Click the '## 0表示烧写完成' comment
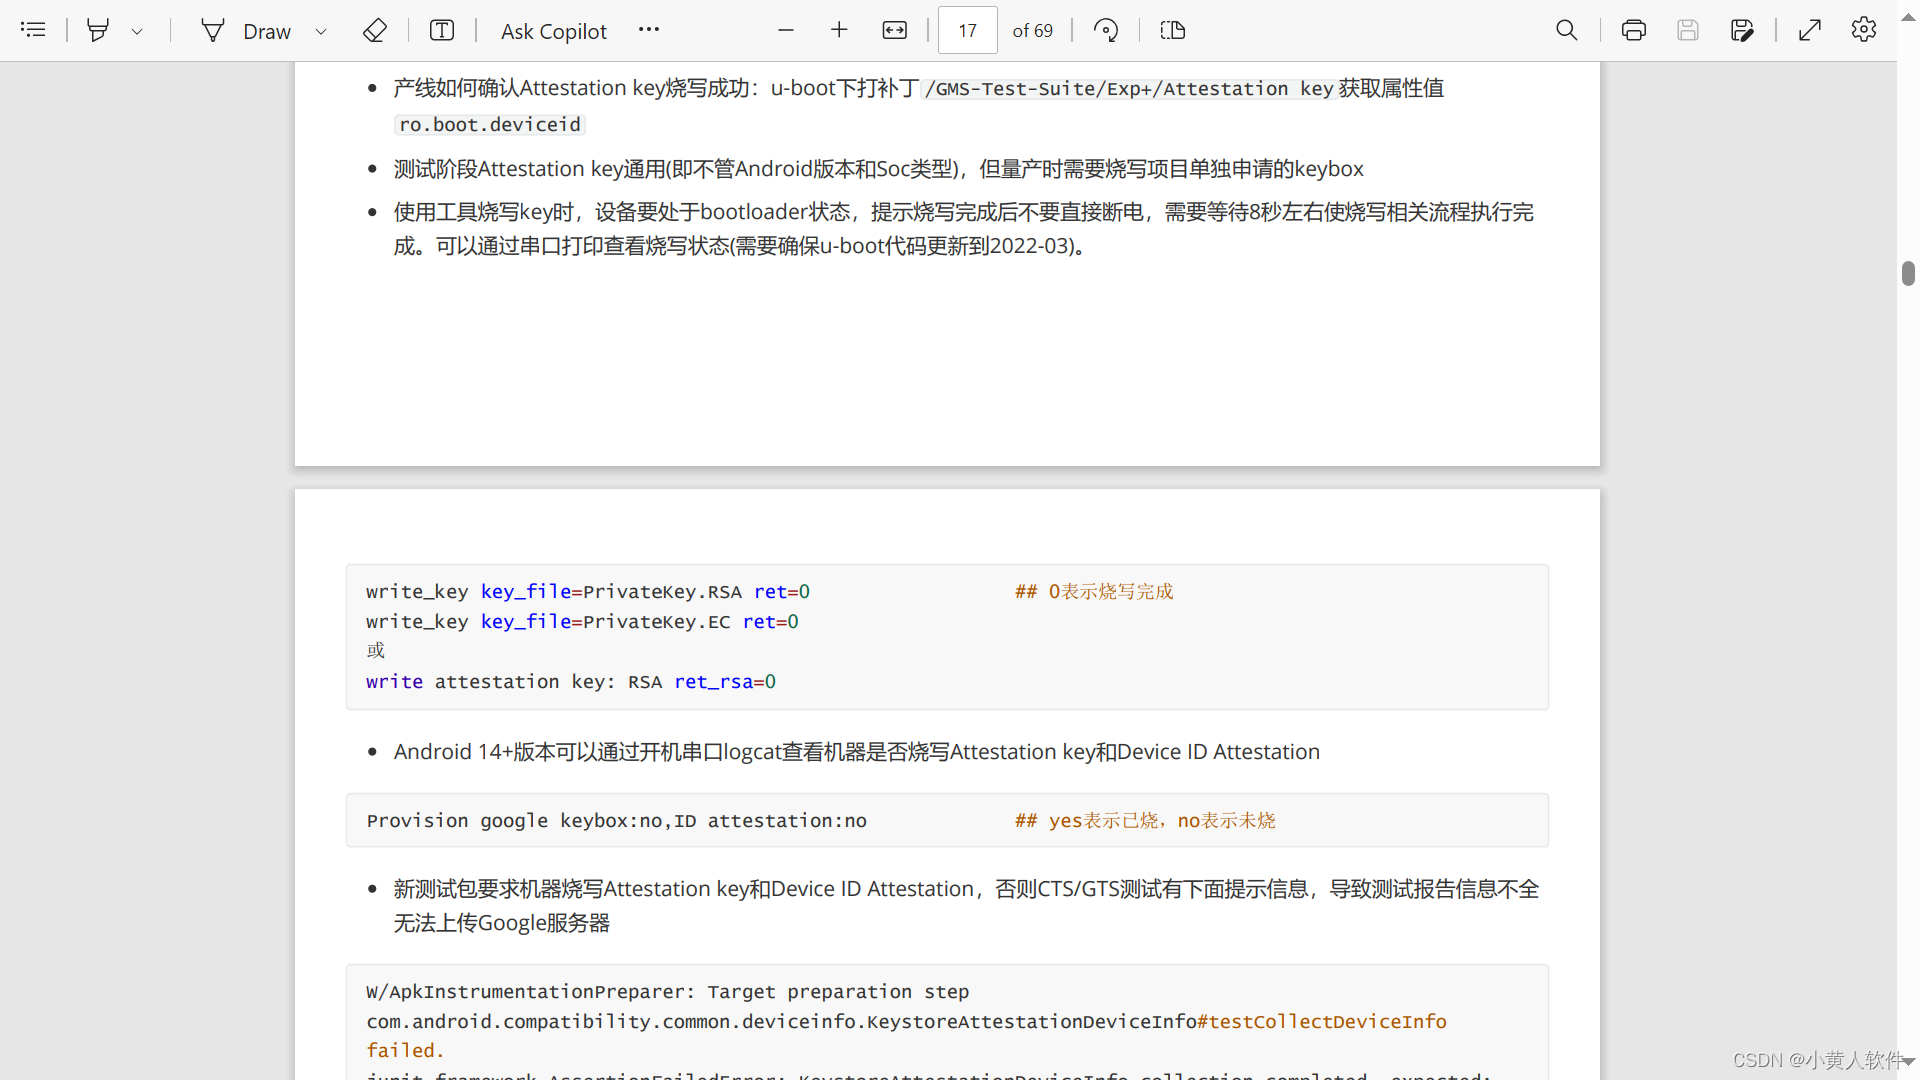The width and height of the screenshot is (1920, 1080). [1094, 591]
